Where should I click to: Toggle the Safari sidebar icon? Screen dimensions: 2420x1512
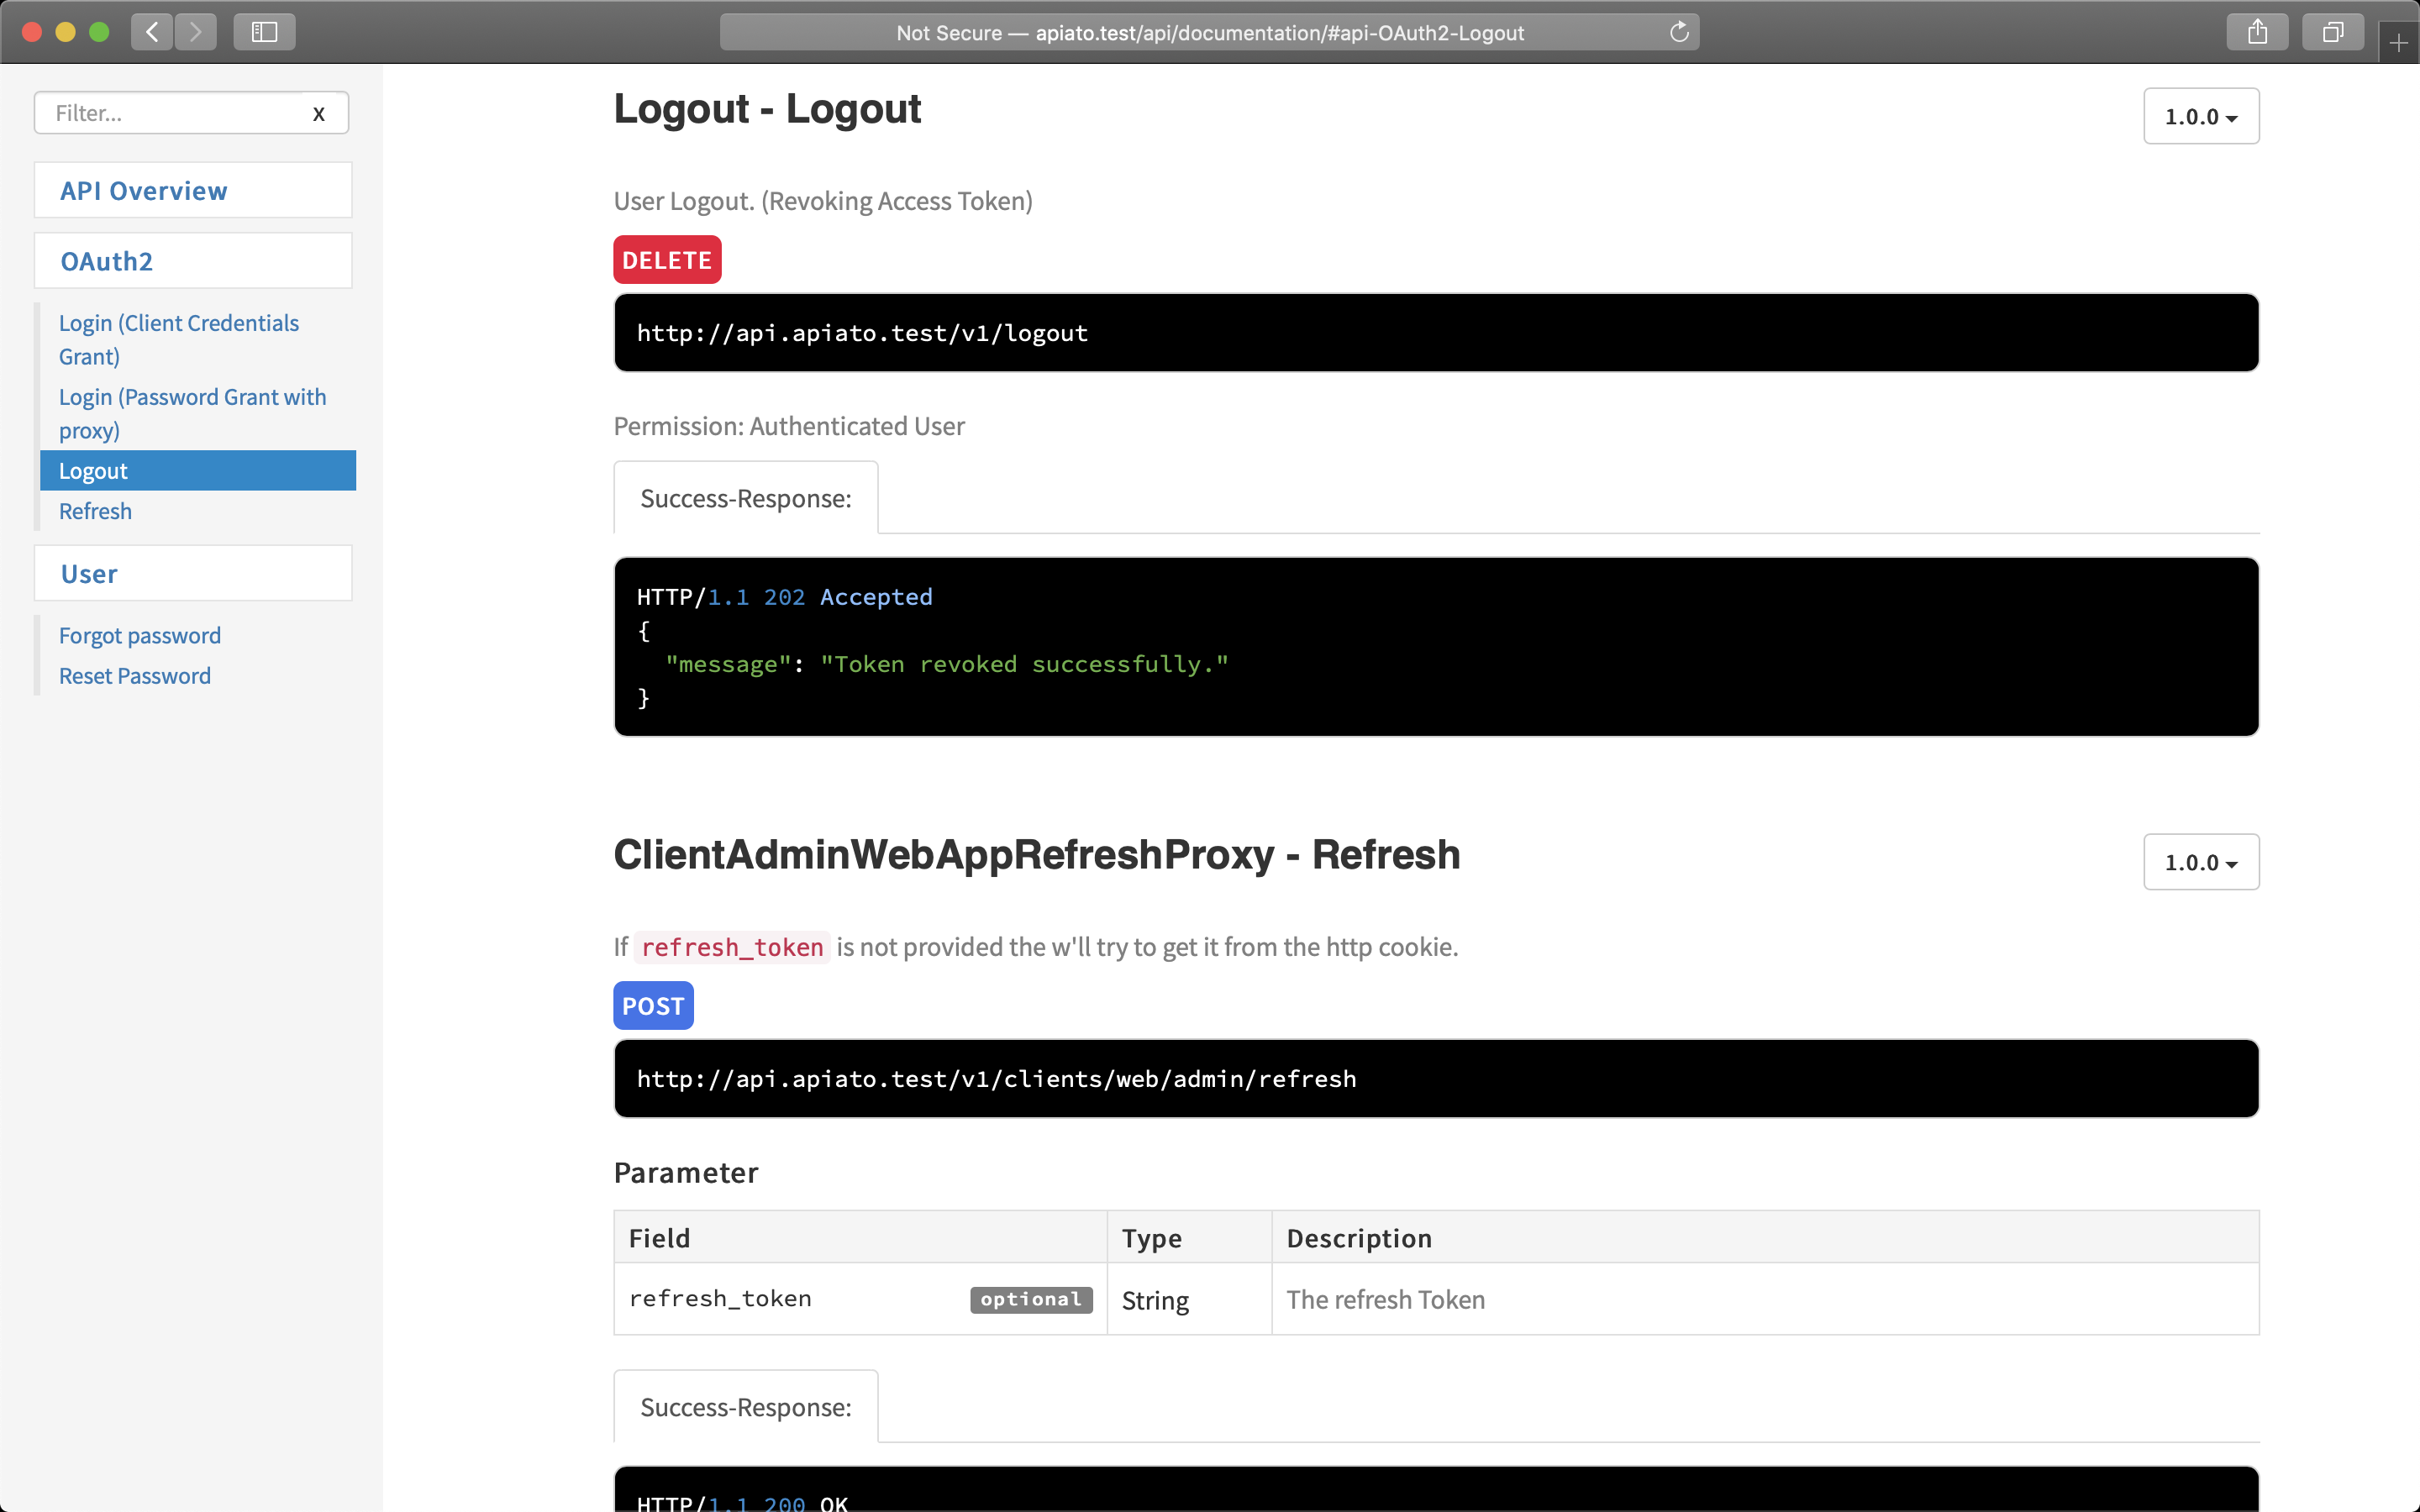264,32
